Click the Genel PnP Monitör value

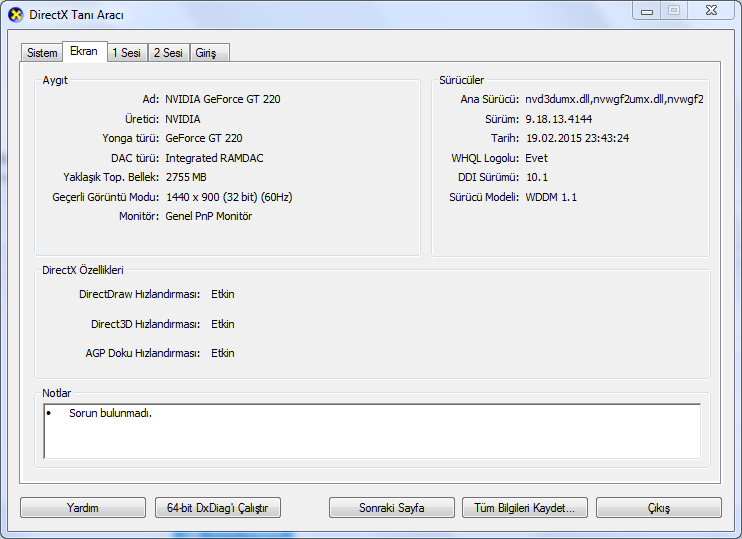coord(208,216)
